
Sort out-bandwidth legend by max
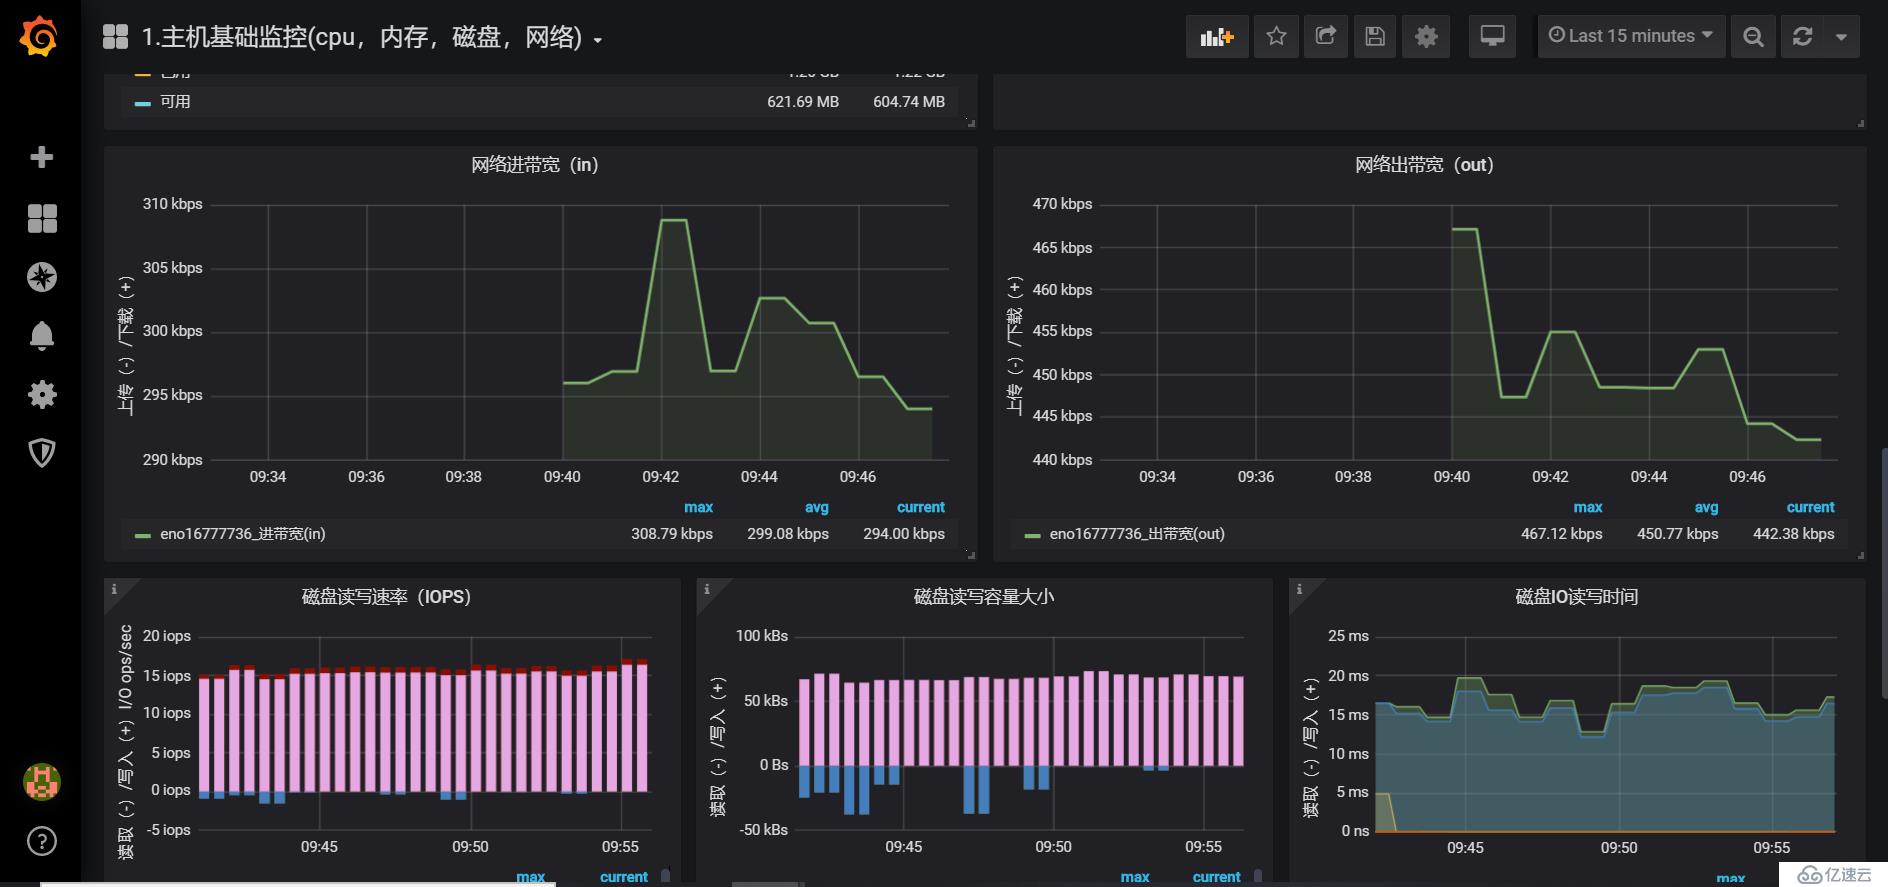(1588, 507)
